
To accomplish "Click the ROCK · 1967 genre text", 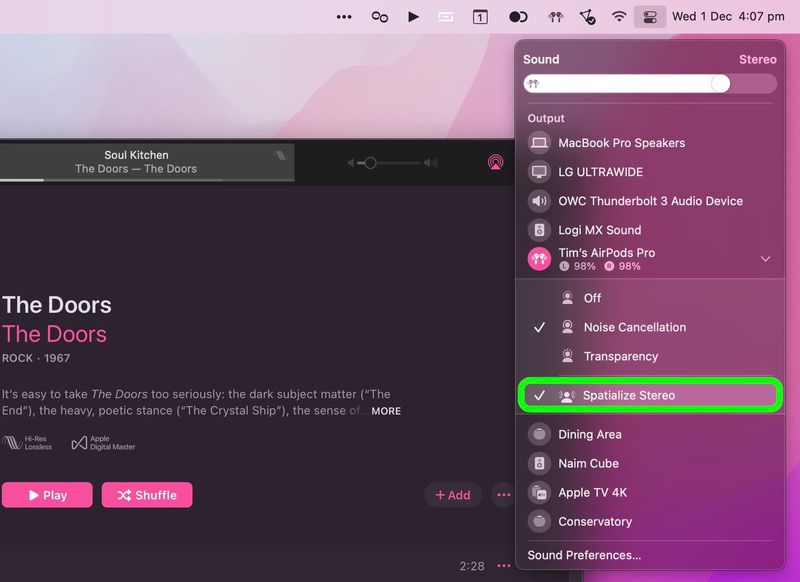I will coord(36,358).
